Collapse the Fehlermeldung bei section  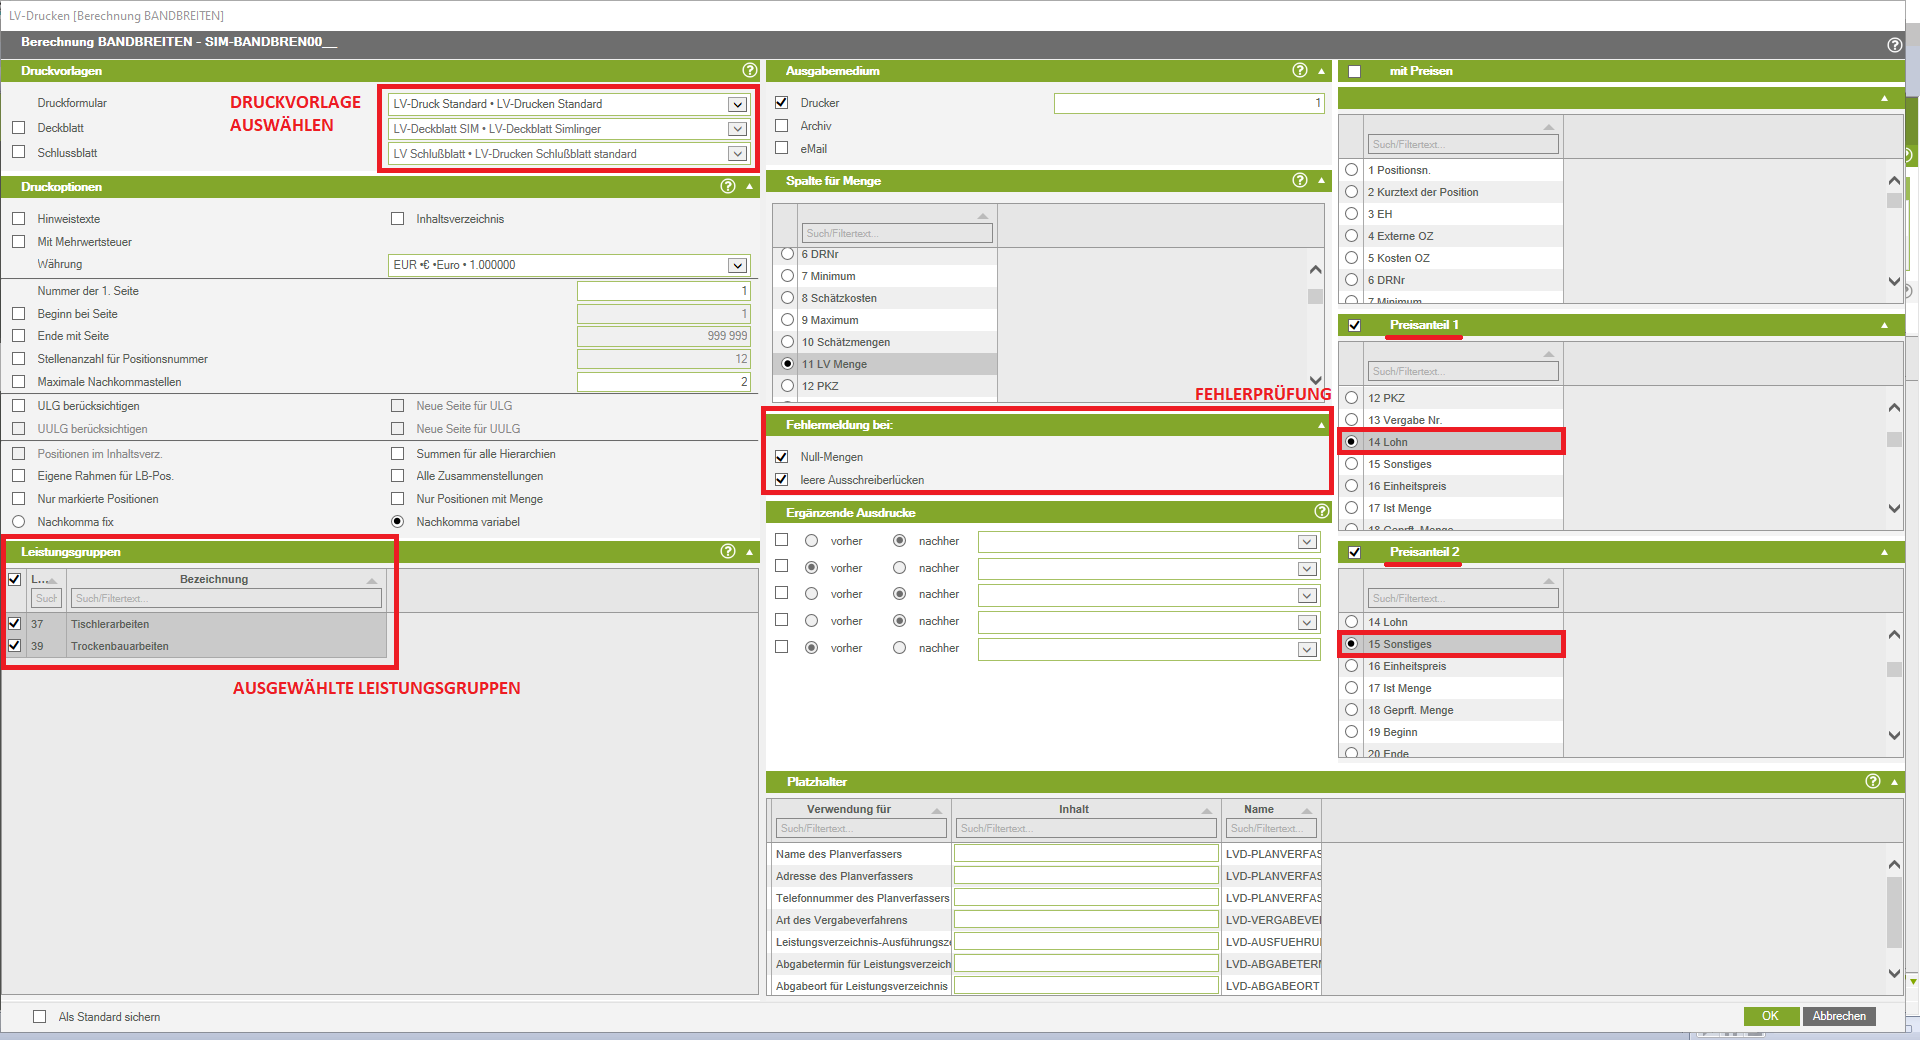click(x=1321, y=425)
